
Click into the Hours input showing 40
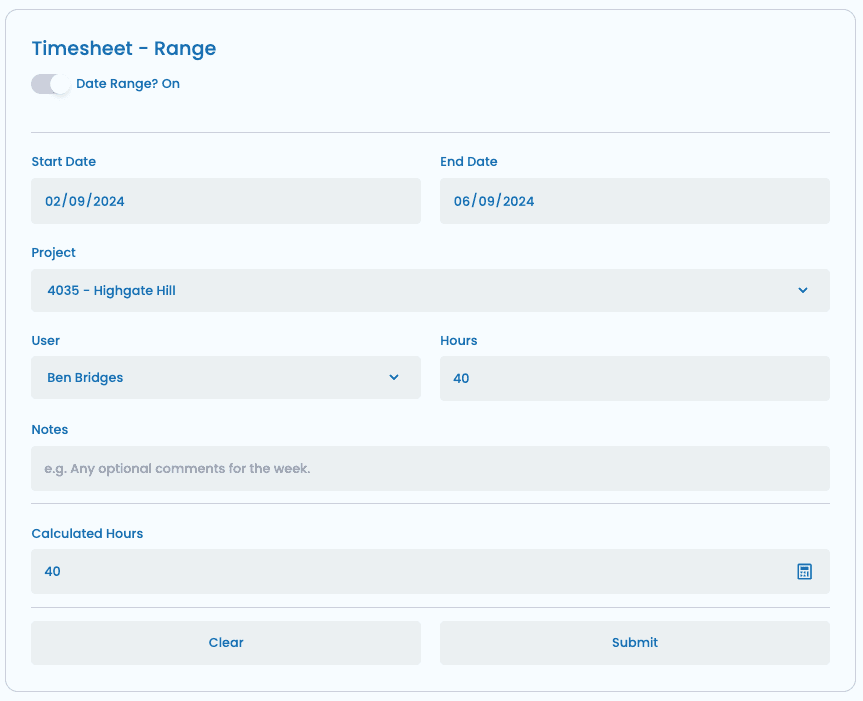(x=634, y=379)
